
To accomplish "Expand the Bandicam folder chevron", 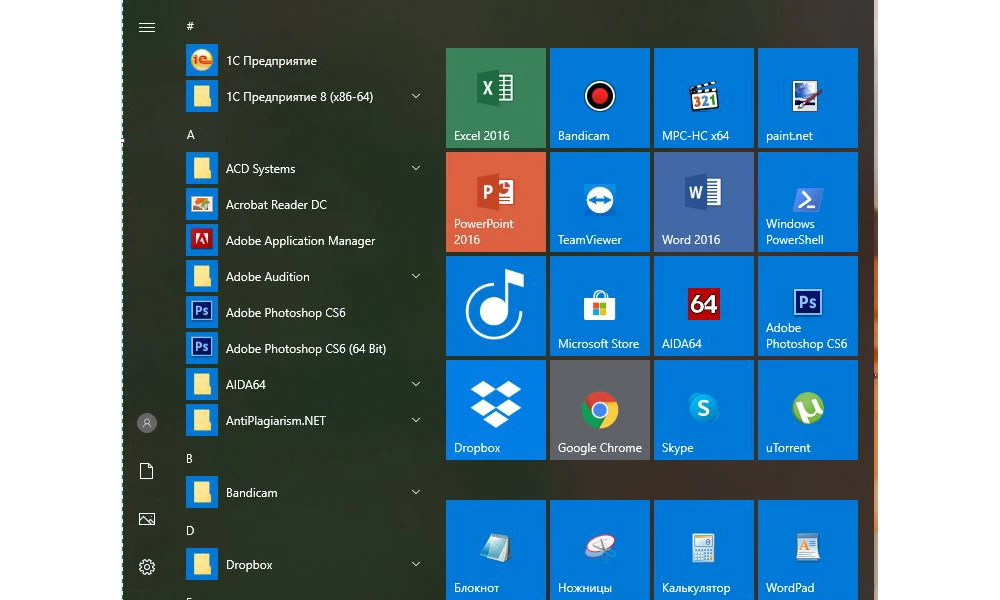I will [x=416, y=492].
